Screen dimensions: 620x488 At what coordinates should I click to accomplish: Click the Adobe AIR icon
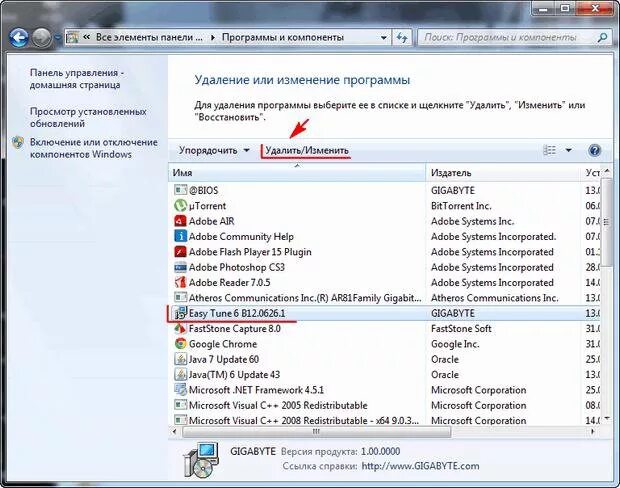point(180,221)
